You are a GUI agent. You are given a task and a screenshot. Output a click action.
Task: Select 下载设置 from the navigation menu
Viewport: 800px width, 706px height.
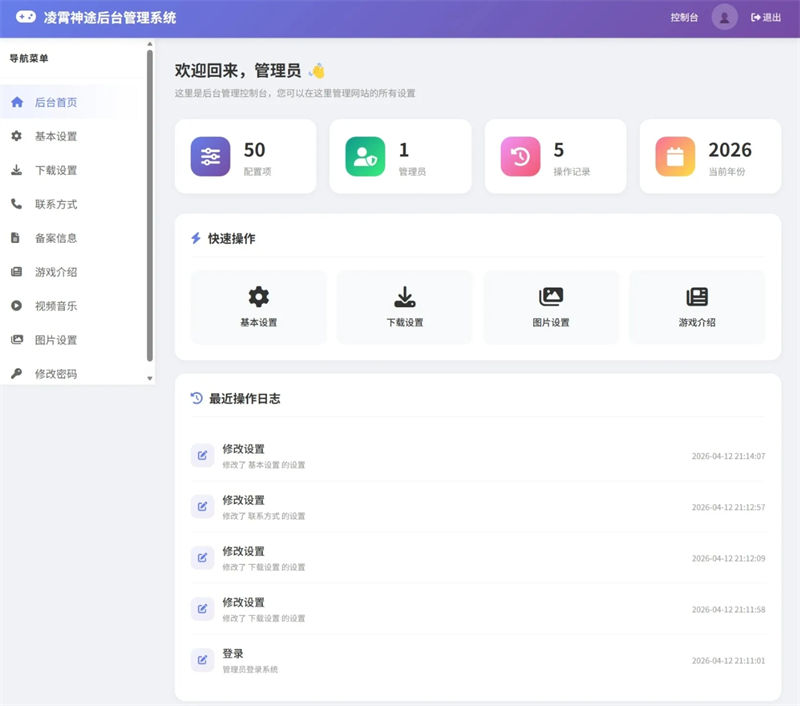(55, 170)
